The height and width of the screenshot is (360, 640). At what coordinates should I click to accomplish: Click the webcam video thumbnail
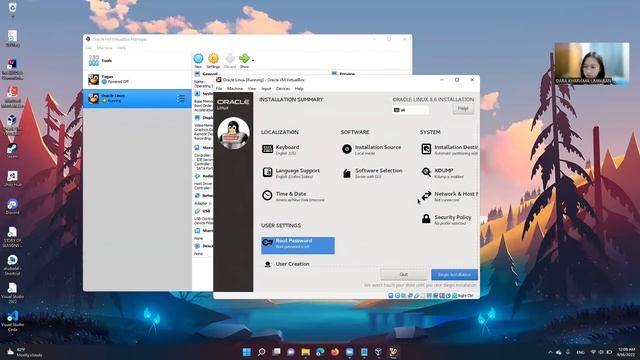point(591,64)
